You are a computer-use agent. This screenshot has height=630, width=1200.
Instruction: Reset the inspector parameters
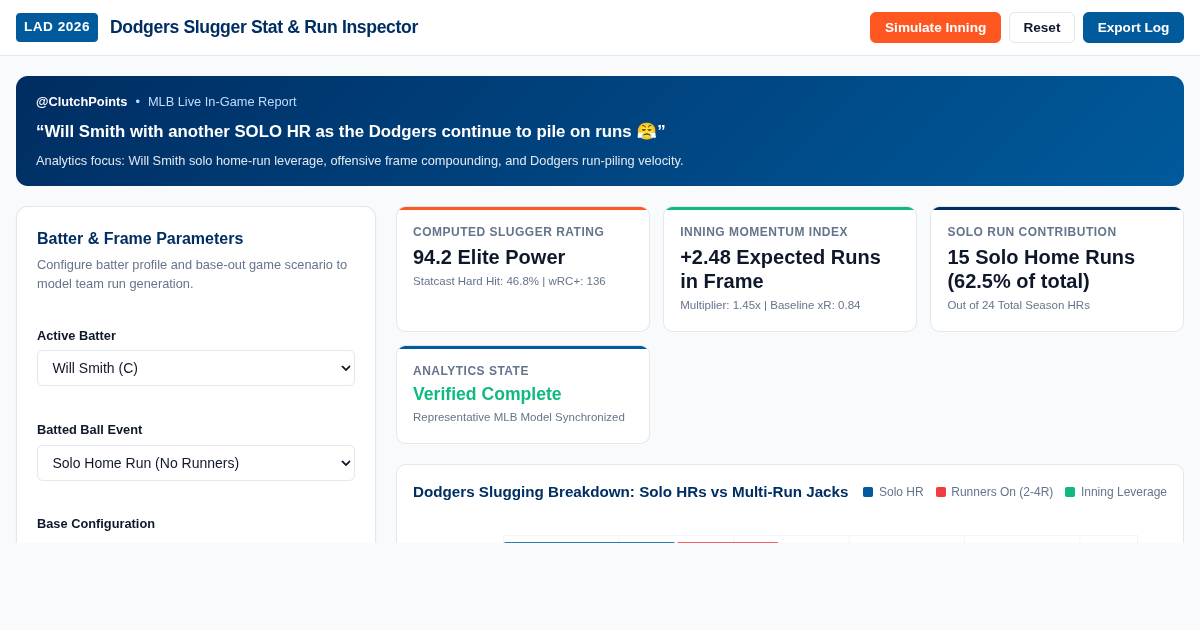click(1042, 27)
